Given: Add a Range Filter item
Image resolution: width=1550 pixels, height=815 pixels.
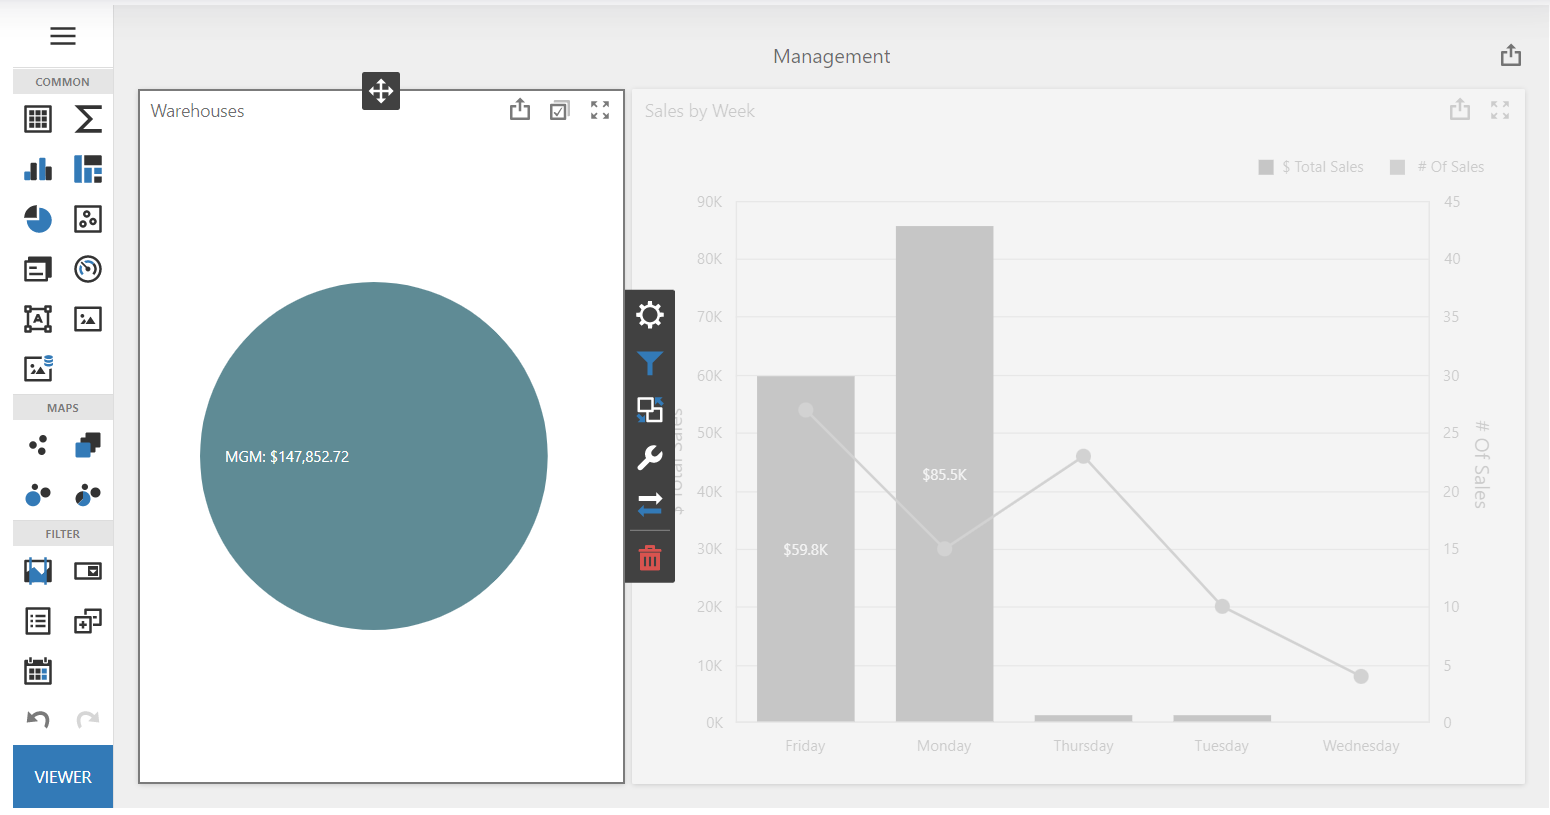Looking at the screenshot, I should pyautogui.click(x=38, y=571).
